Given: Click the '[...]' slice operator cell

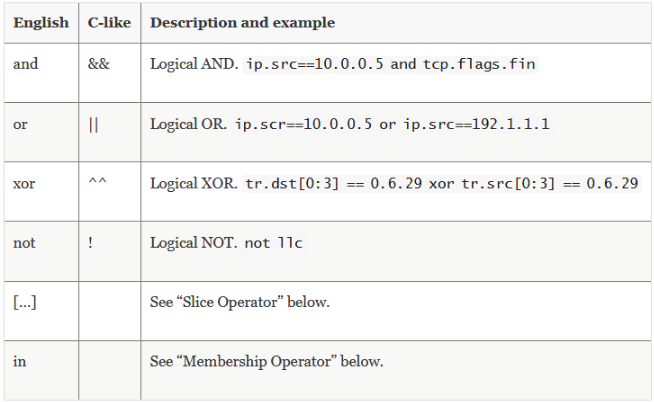Looking at the screenshot, I should point(25,302).
